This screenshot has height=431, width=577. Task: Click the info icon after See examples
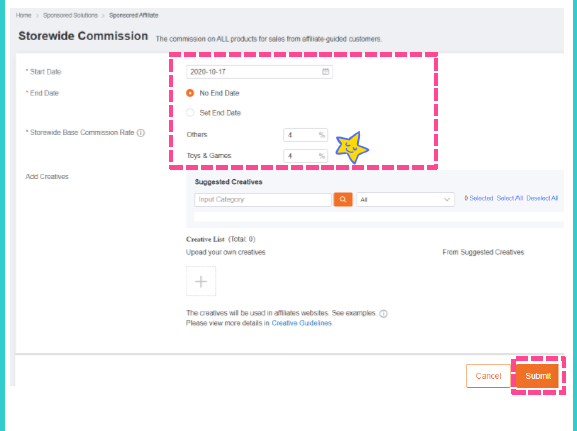tap(383, 314)
